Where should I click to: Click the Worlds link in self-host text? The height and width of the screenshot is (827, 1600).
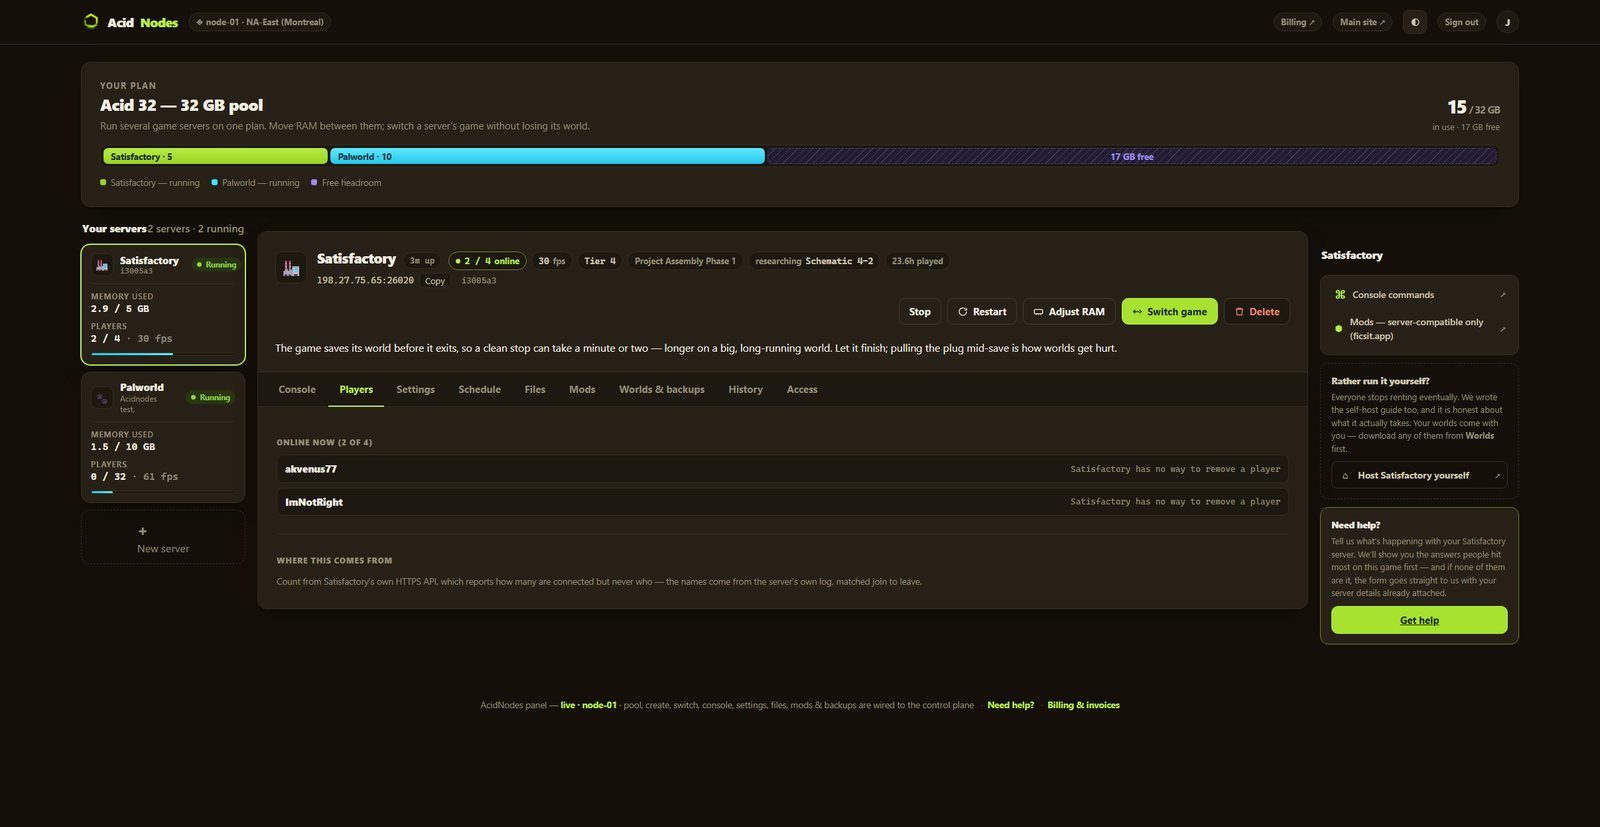(x=1479, y=436)
